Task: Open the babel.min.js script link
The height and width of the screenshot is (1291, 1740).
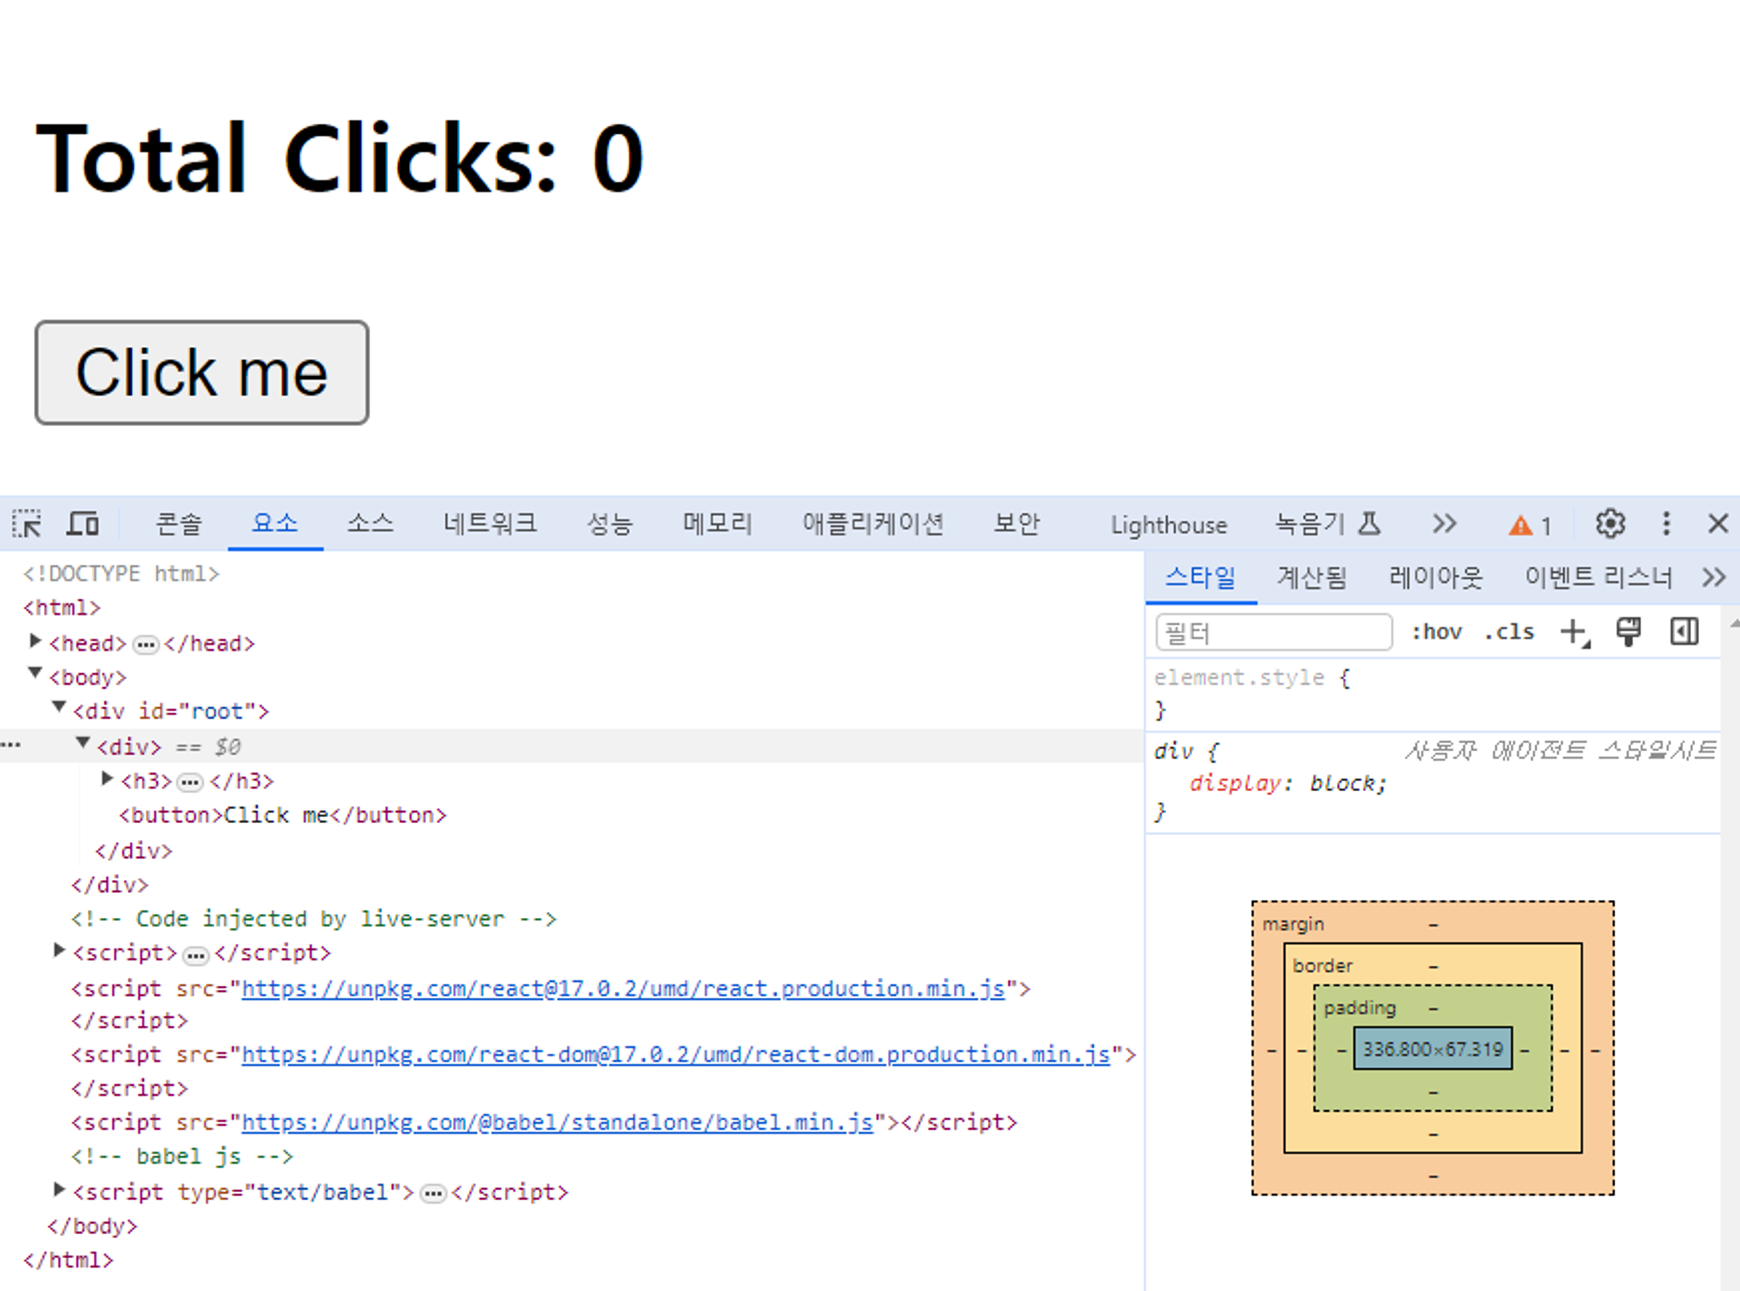Action: pyautogui.click(x=558, y=1123)
